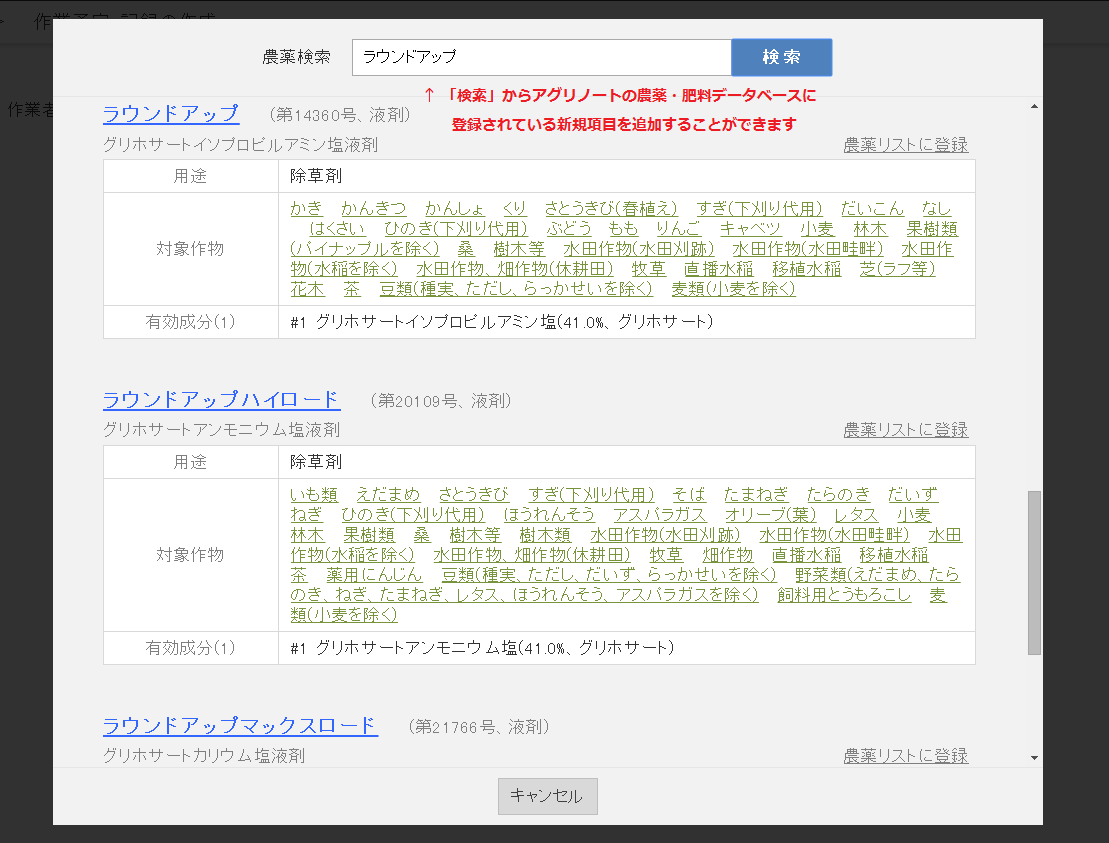Click registration text (第20109号、液剤)

(441, 402)
